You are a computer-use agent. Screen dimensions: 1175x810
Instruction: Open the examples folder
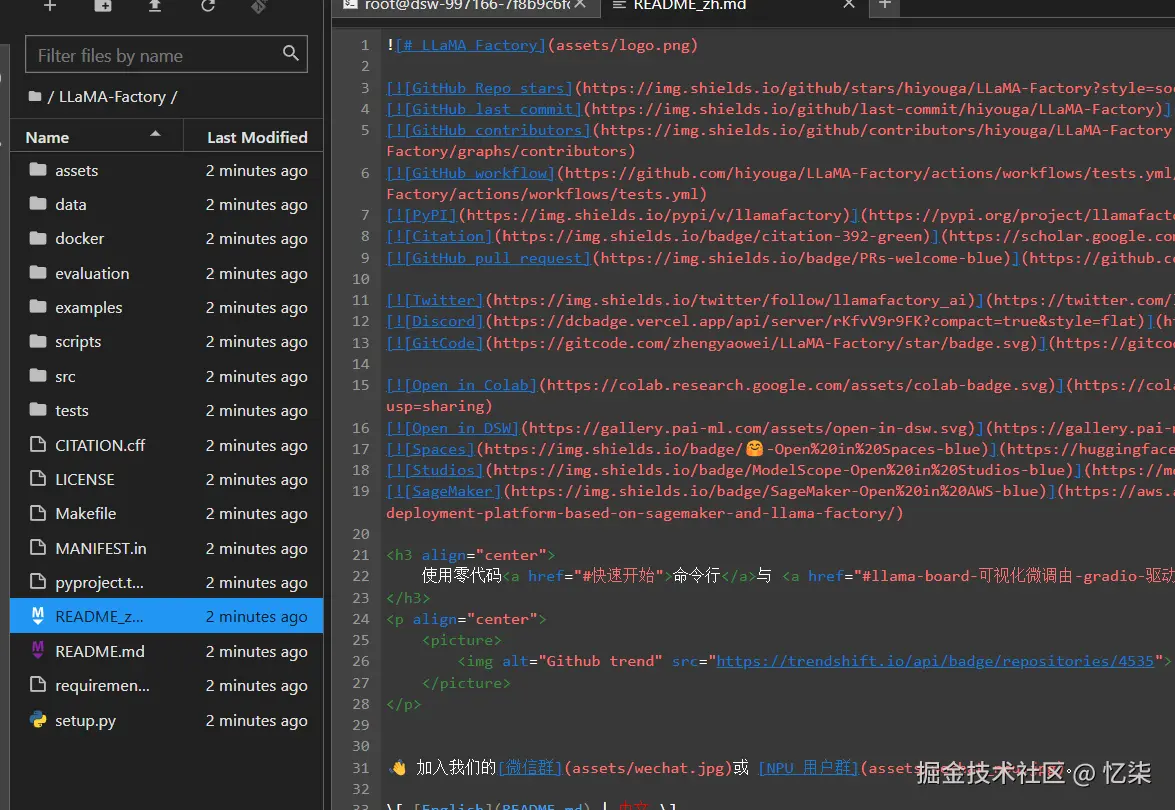88,308
